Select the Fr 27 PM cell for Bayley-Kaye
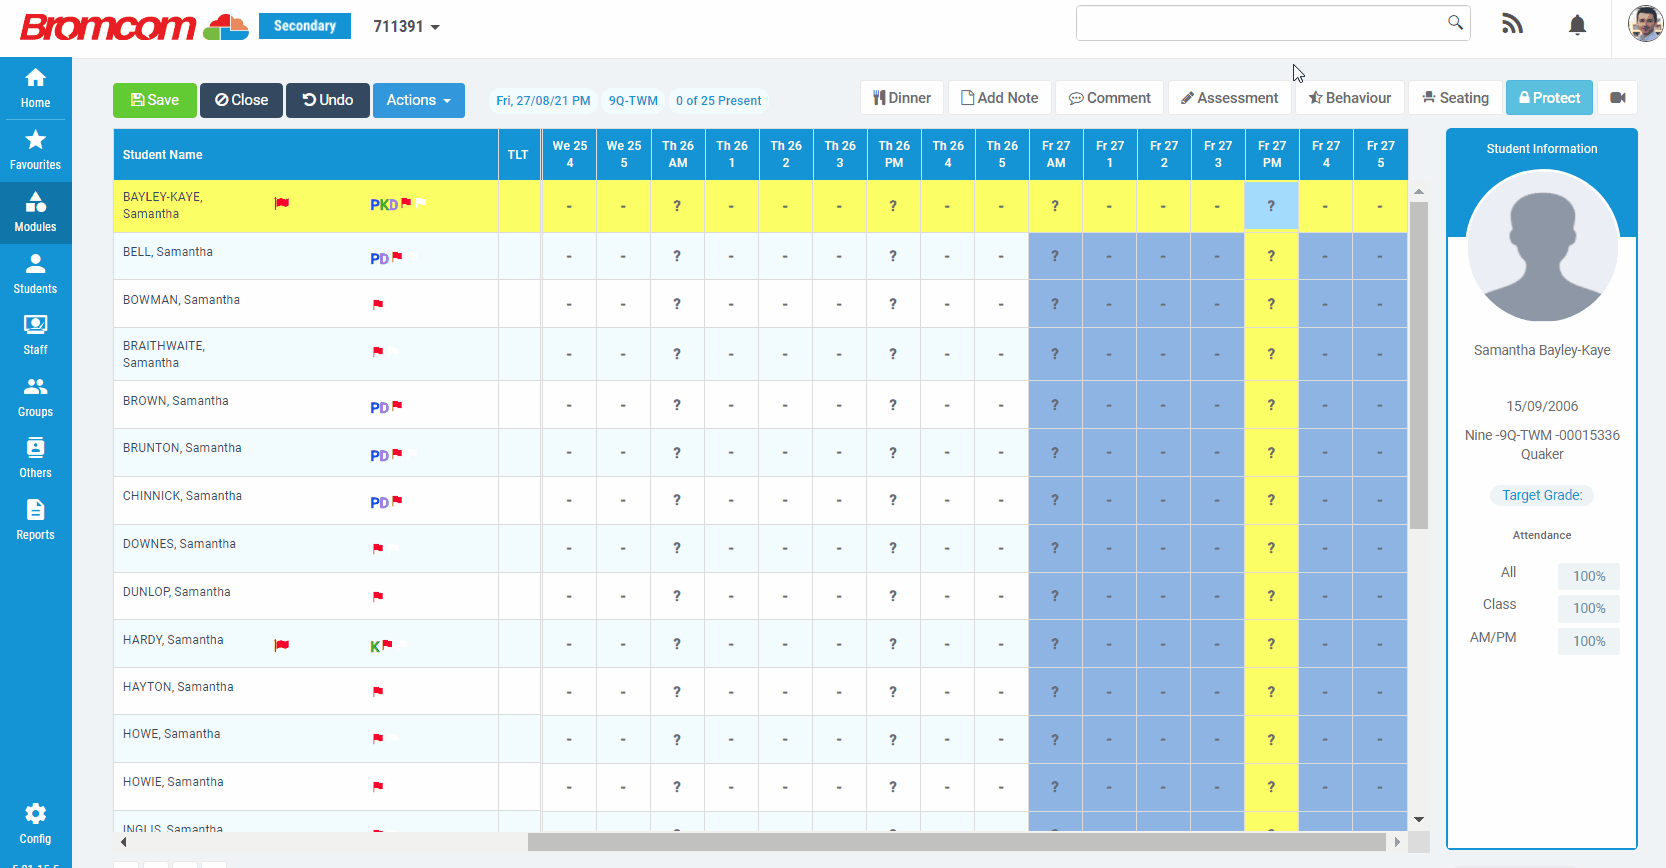This screenshot has width=1666, height=868. [1271, 206]
